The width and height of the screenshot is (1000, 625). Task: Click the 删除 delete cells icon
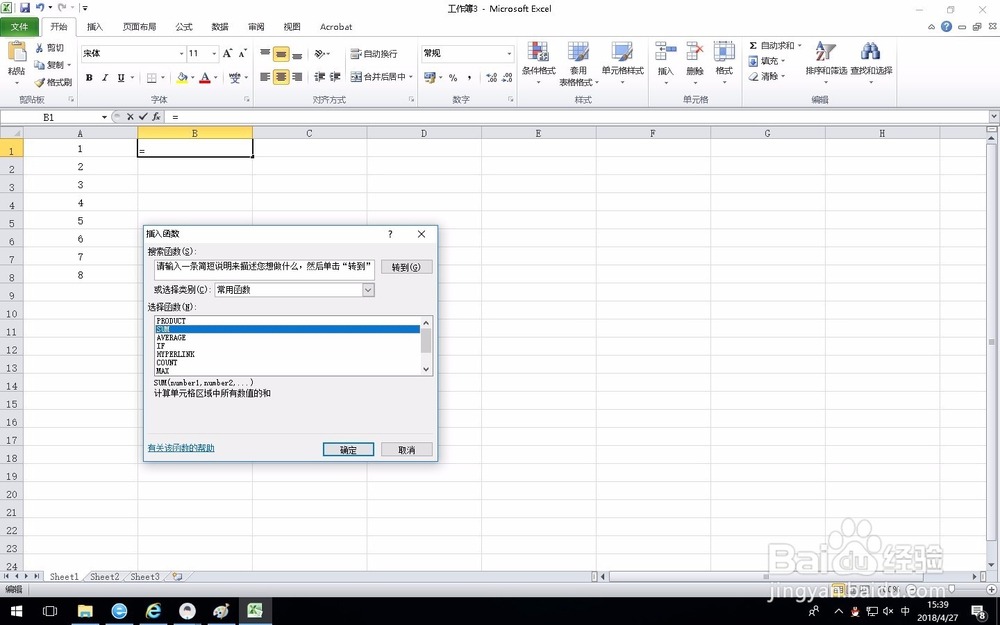(x=695, y=51)
